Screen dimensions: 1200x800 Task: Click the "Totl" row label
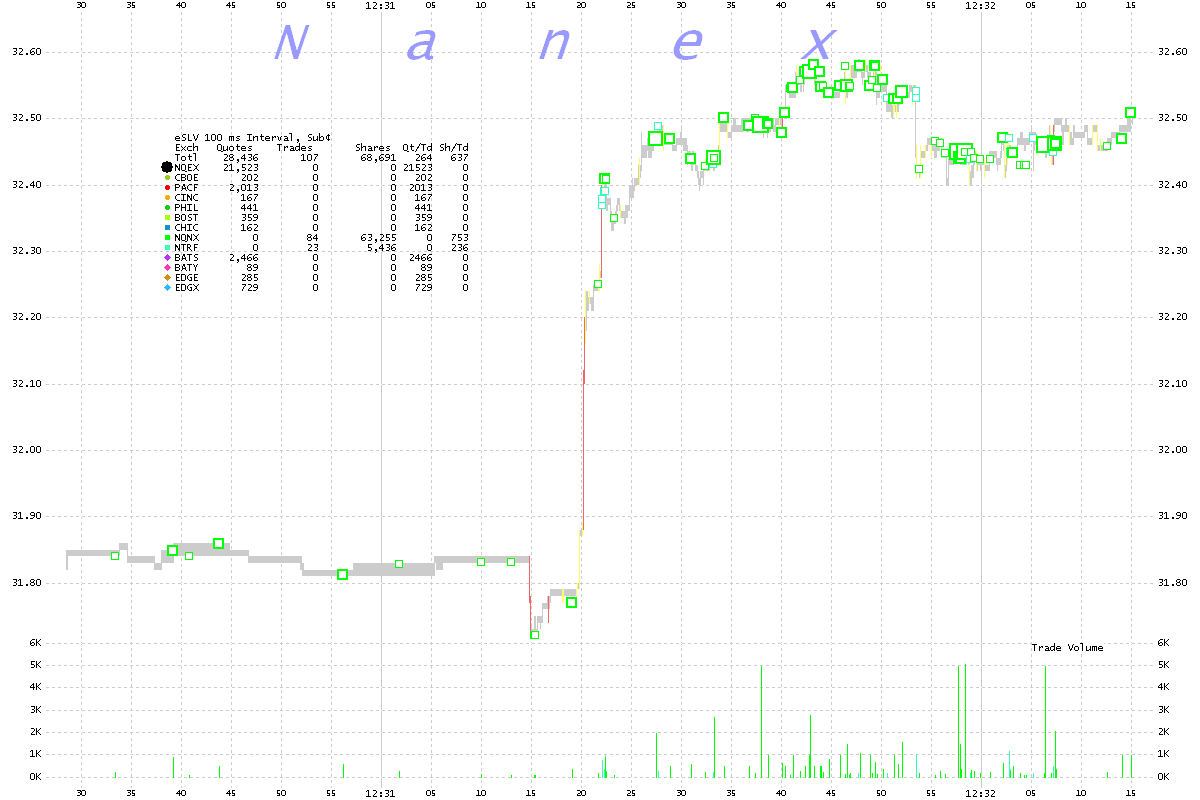coord(187,158)
